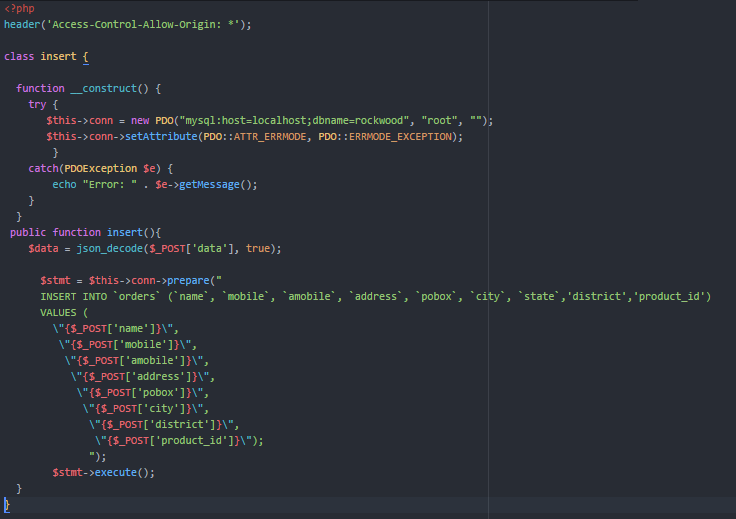The height and width of the screenshot is (519, 736).
Task: Click the 'setAttribute' method call
Action: point(161,137)
